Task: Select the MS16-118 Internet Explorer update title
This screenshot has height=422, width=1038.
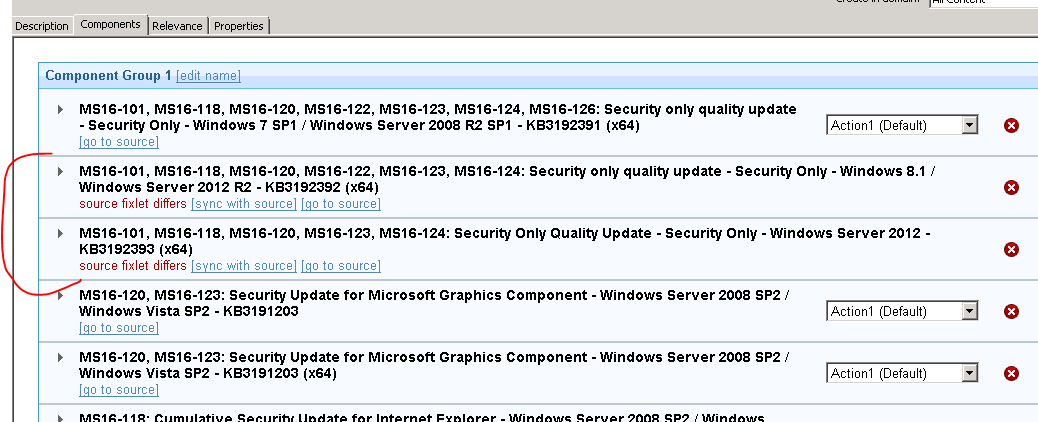Action: point(422,418)
